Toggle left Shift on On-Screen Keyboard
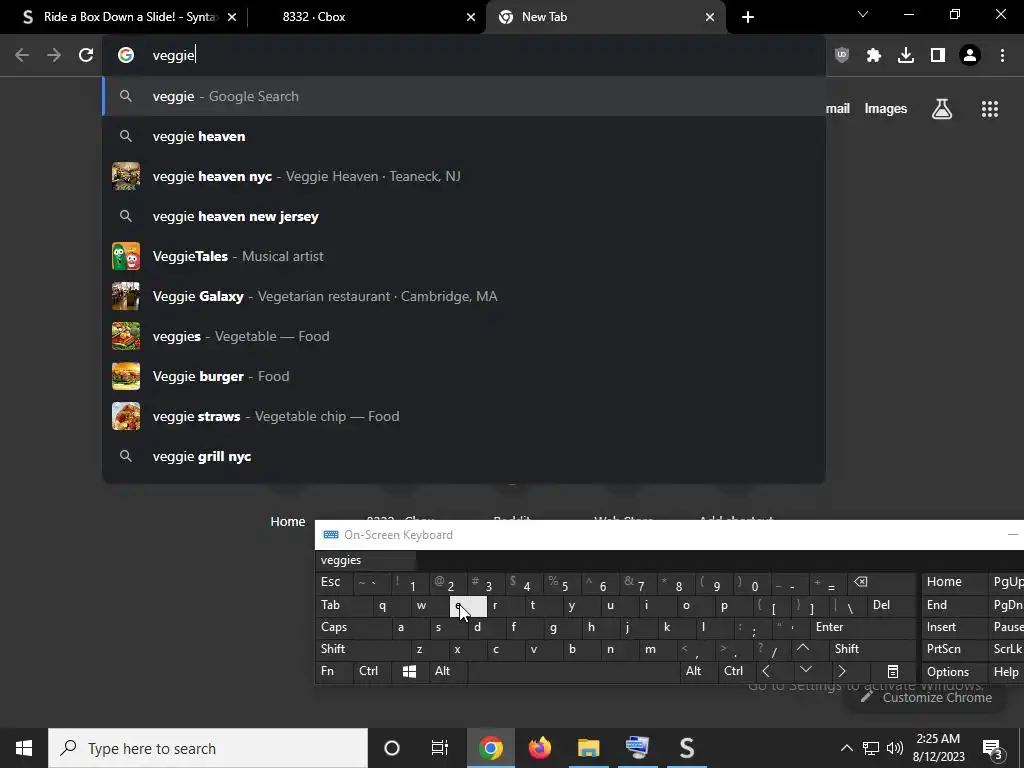The height and width of the screenshot is (768, 1024). click(361, 649)
